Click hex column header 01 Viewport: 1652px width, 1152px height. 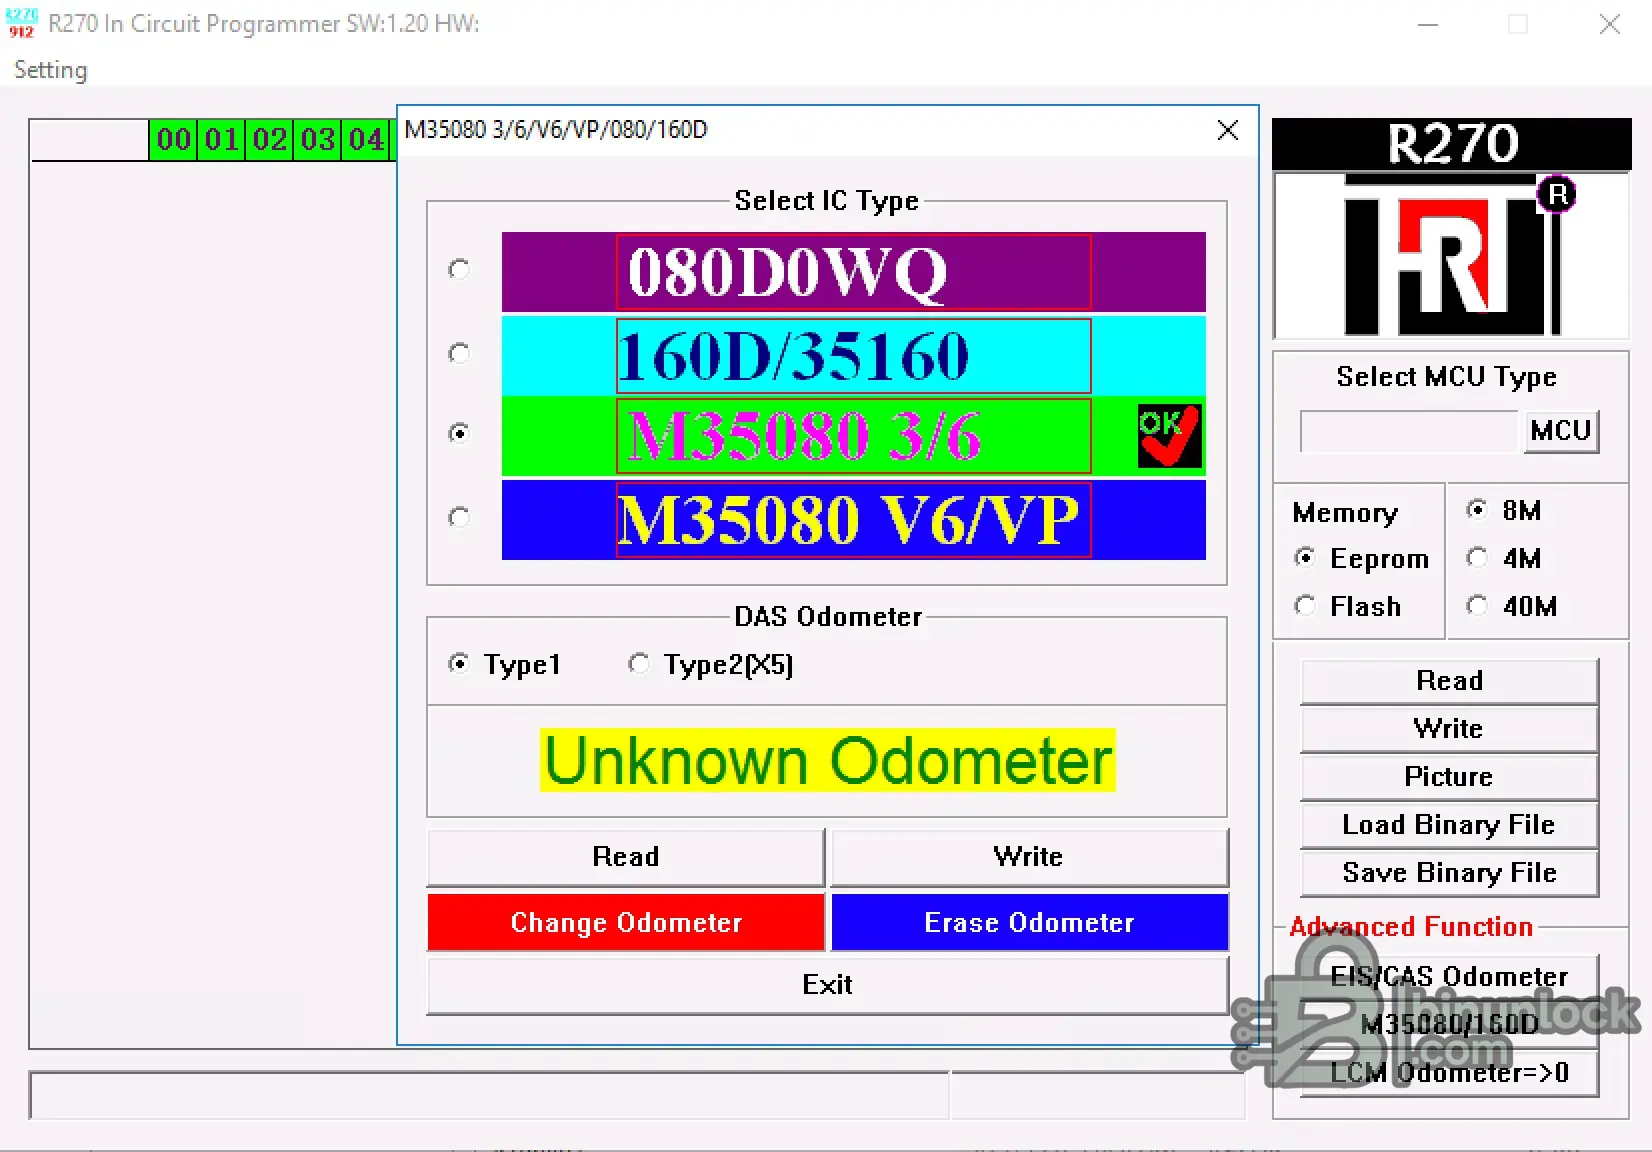click(222, 139)
